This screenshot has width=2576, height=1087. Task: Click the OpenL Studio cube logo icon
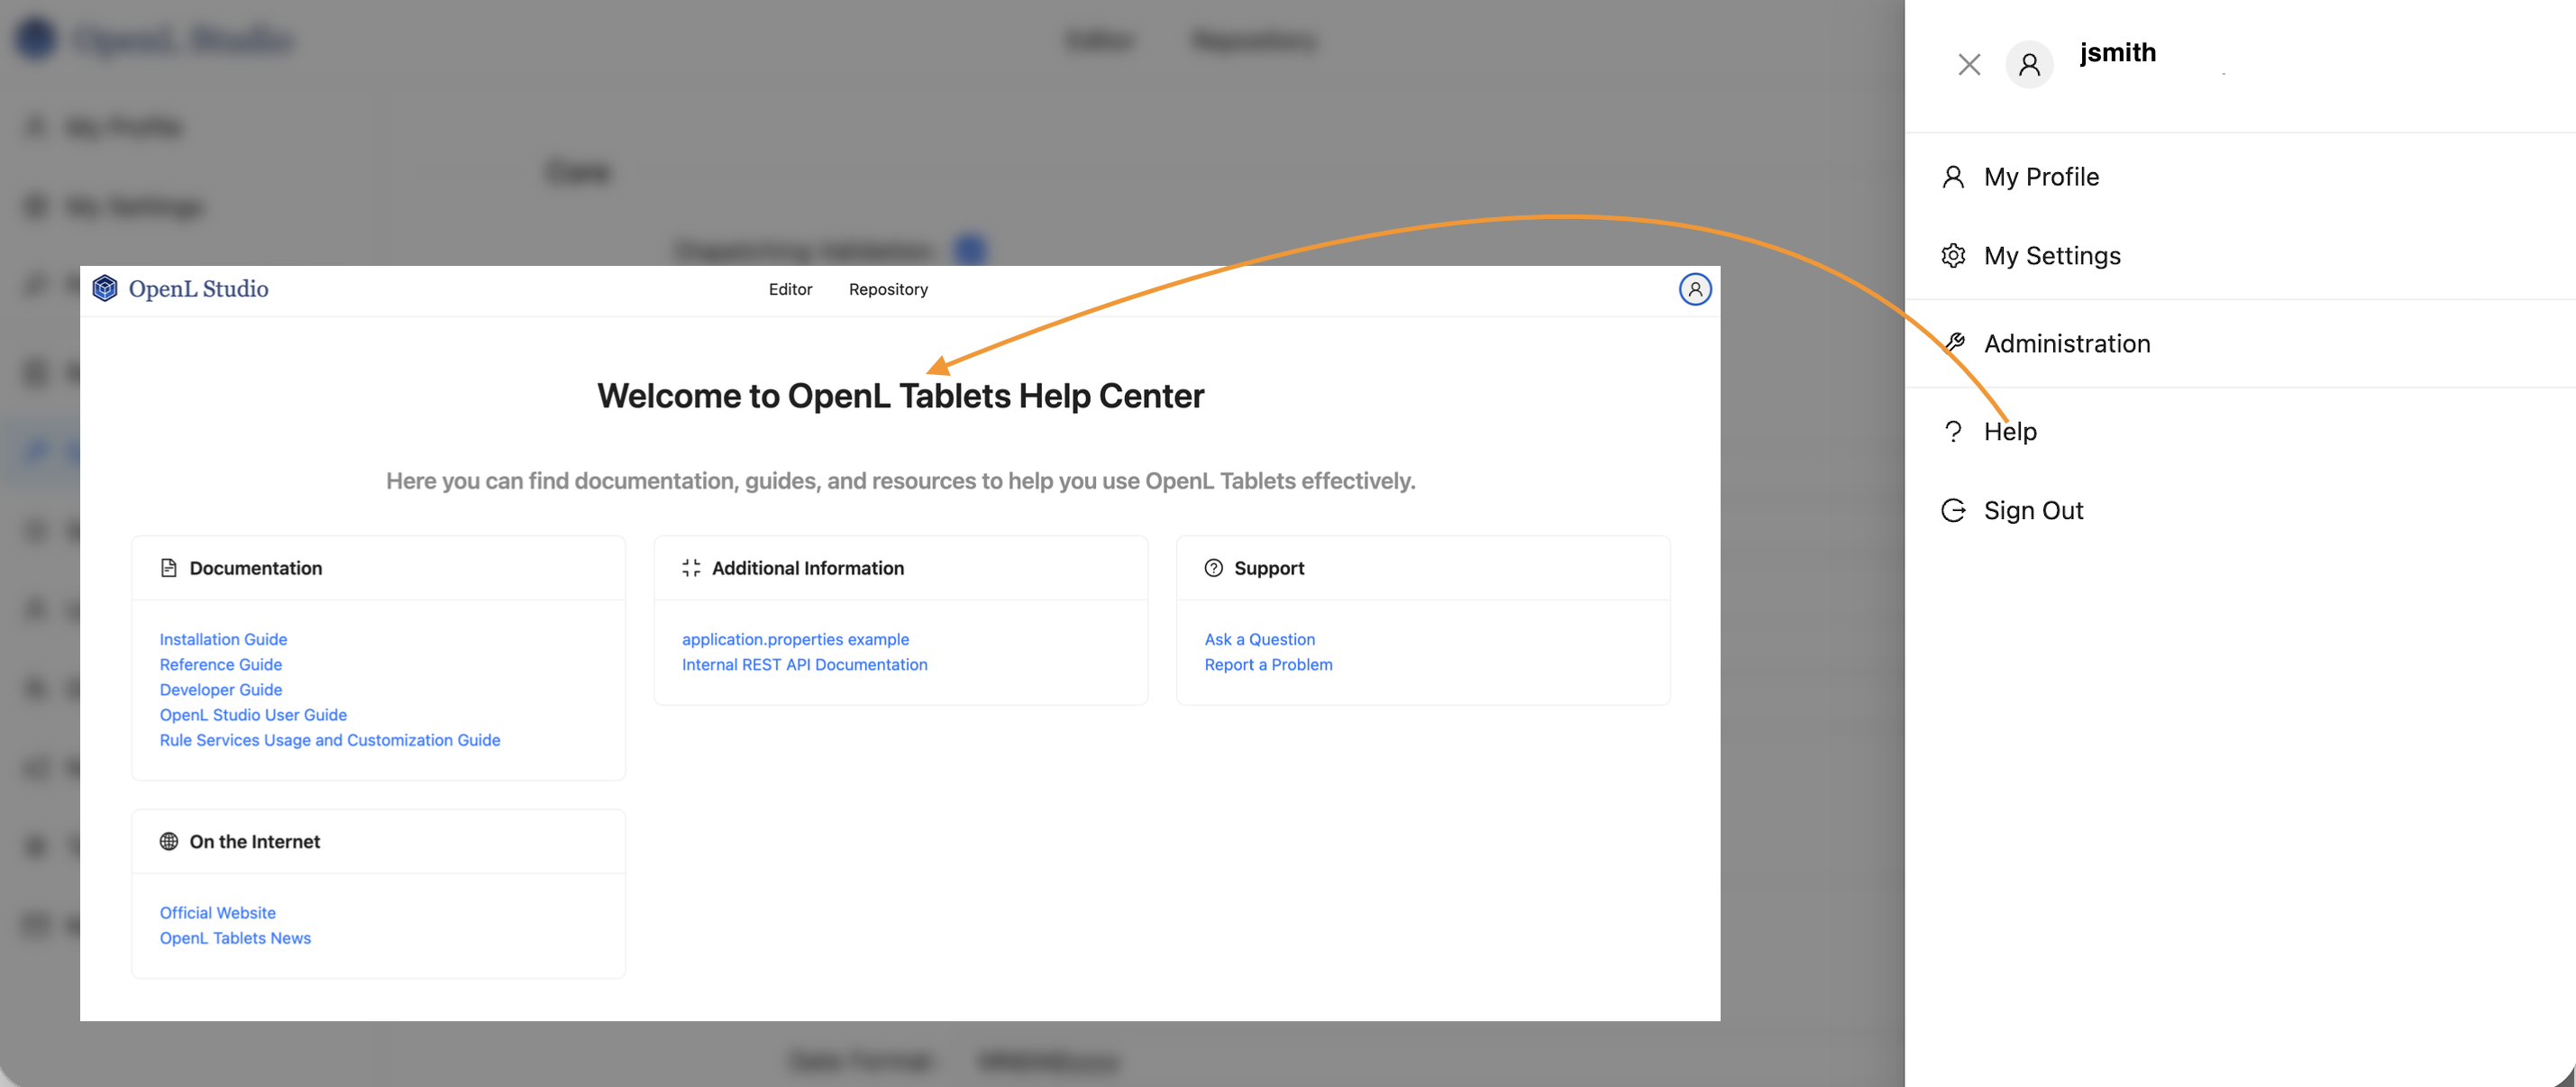(x=105, y=288)
